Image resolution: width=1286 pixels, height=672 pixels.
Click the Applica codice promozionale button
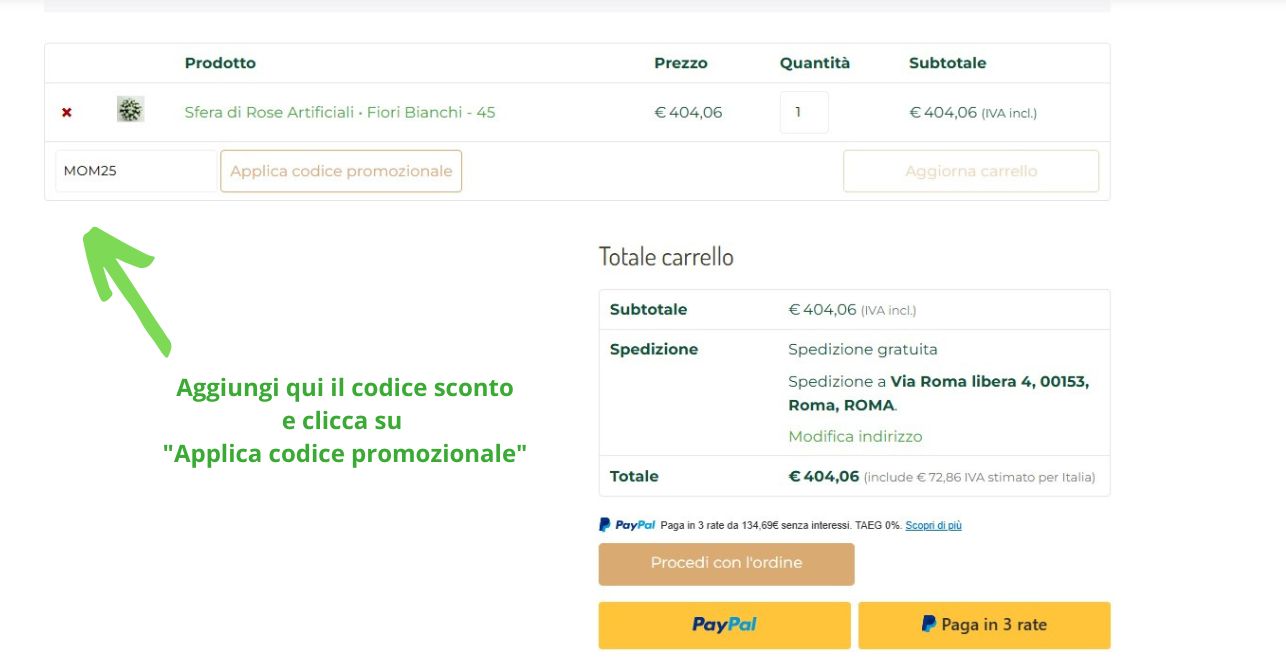[341, 171]
